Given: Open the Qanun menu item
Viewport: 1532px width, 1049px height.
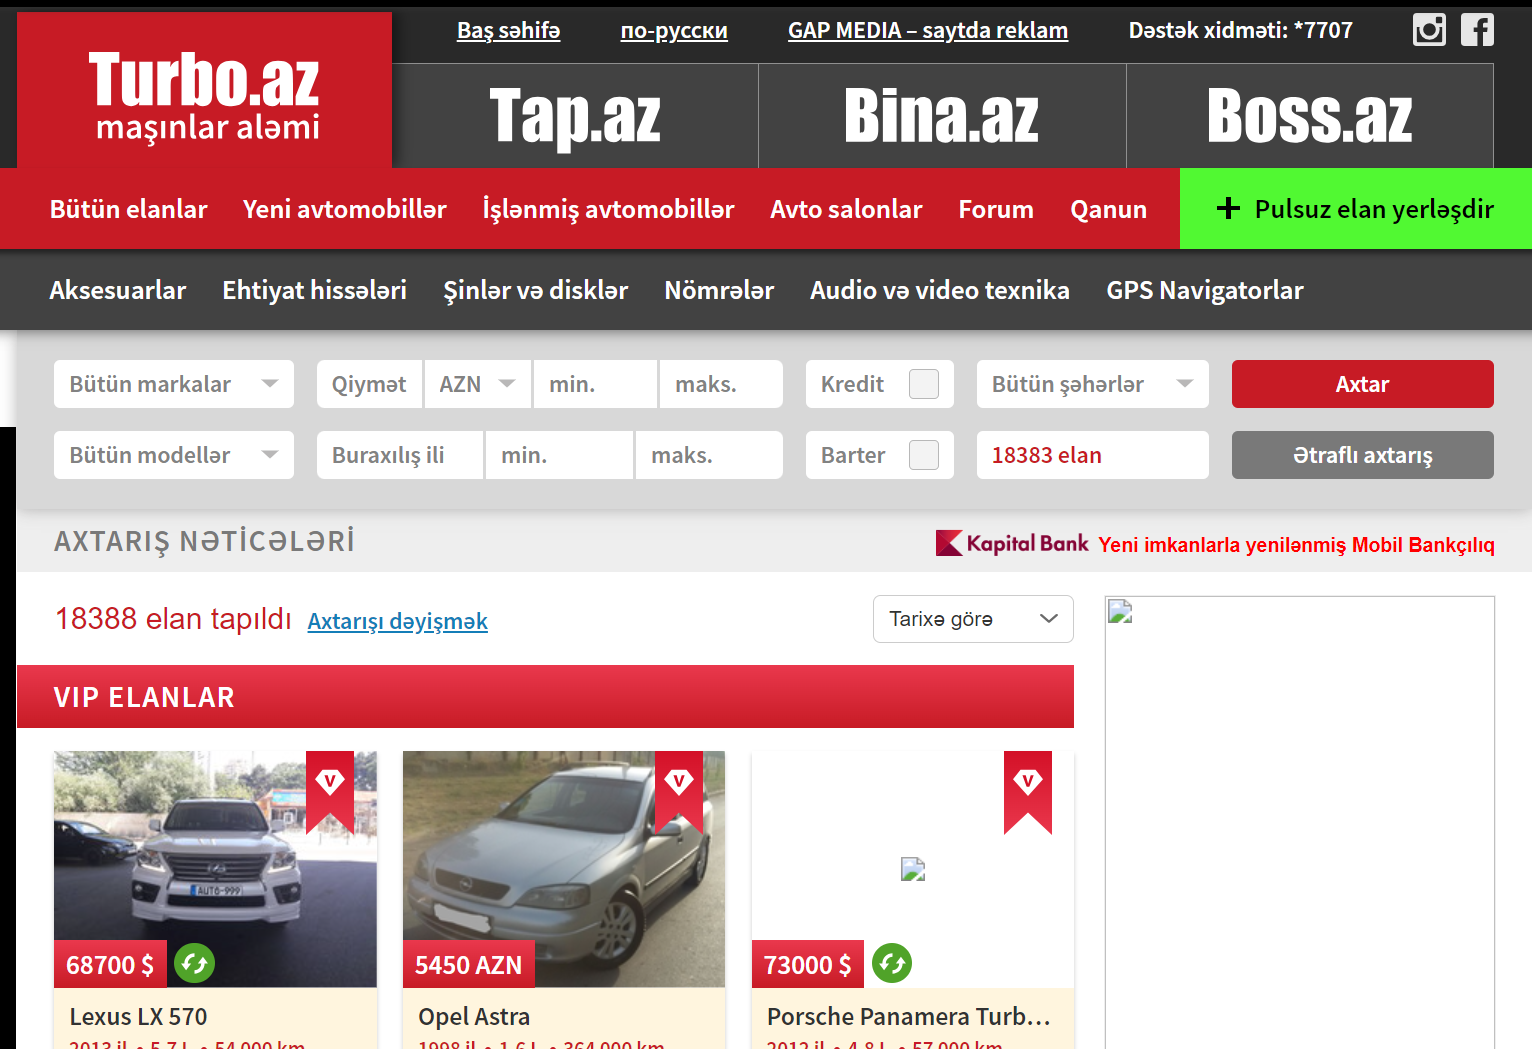Looking at the screenshot, I should (x=1109, y=209).
